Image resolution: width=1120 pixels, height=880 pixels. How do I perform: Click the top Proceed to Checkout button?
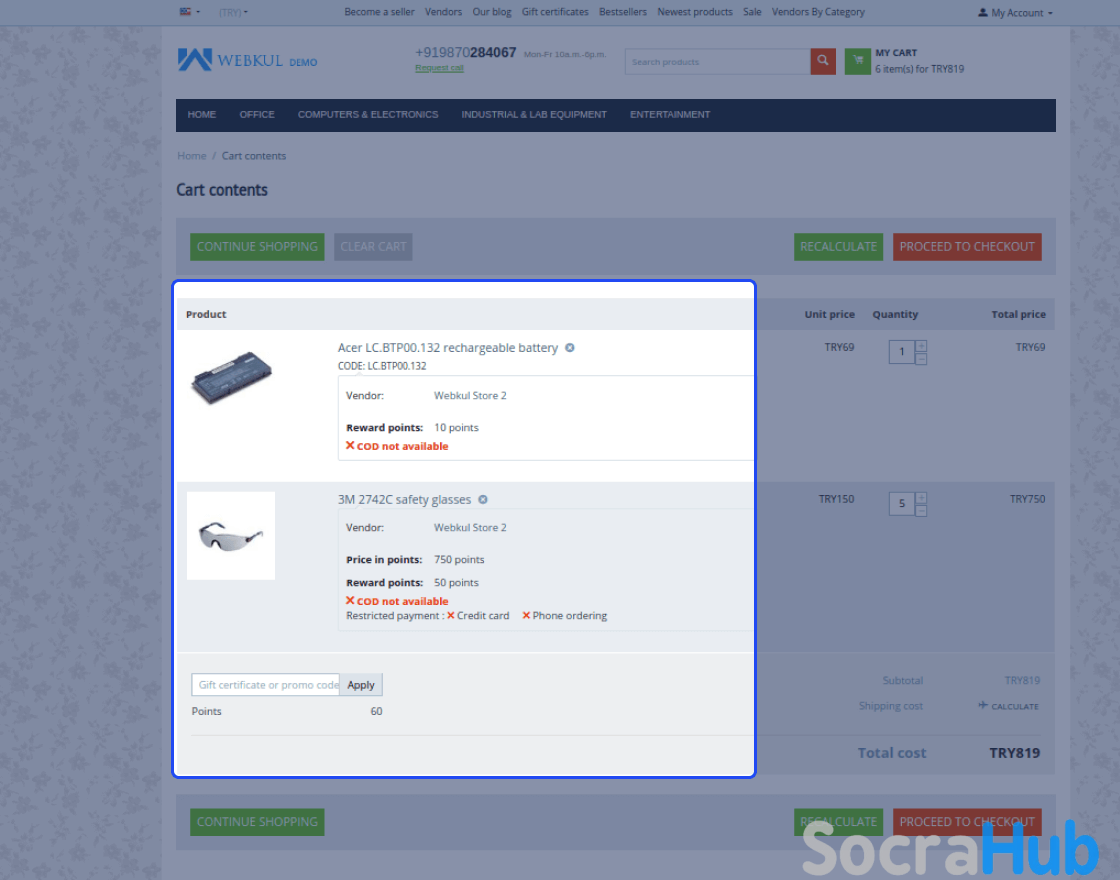point(966,246)
